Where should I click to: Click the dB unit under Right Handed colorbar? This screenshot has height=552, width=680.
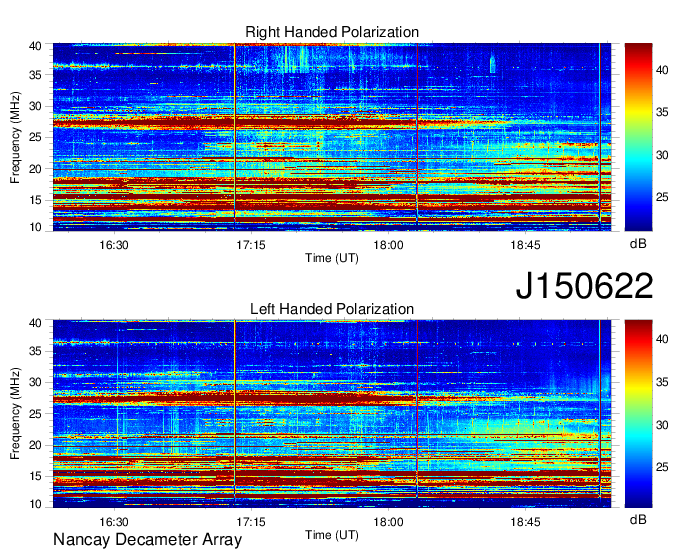click(638, 244)
